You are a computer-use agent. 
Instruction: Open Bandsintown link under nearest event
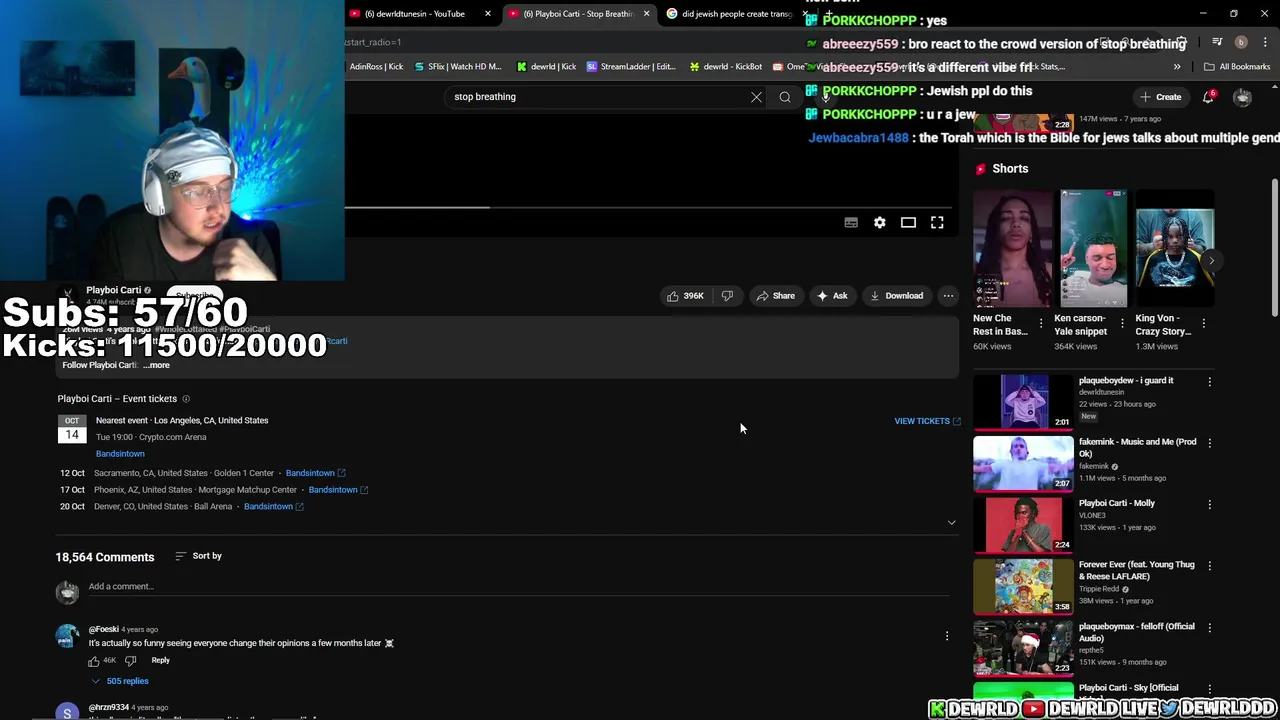click(120, 454)
